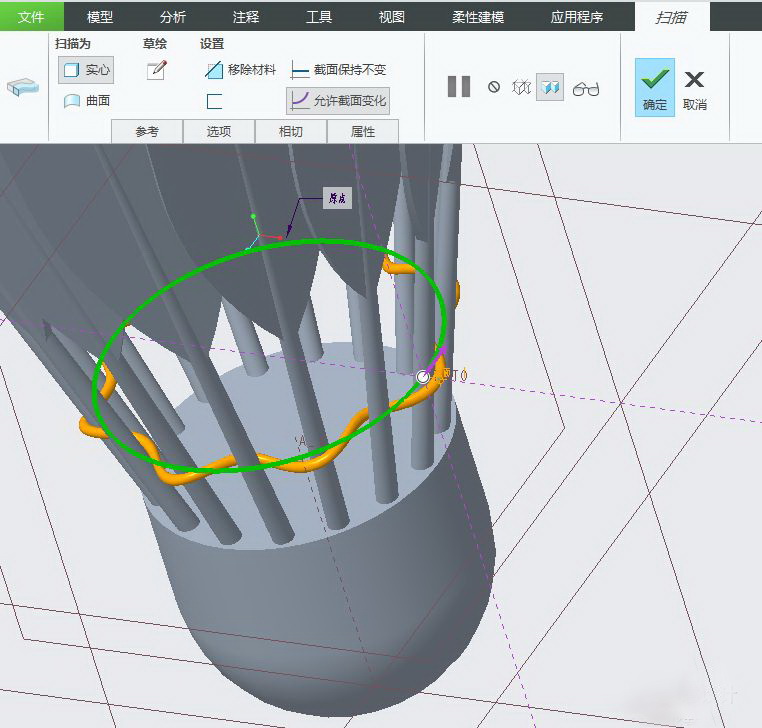Open the 文件 file menu
762x728 pixels.
tap(32, 17)
